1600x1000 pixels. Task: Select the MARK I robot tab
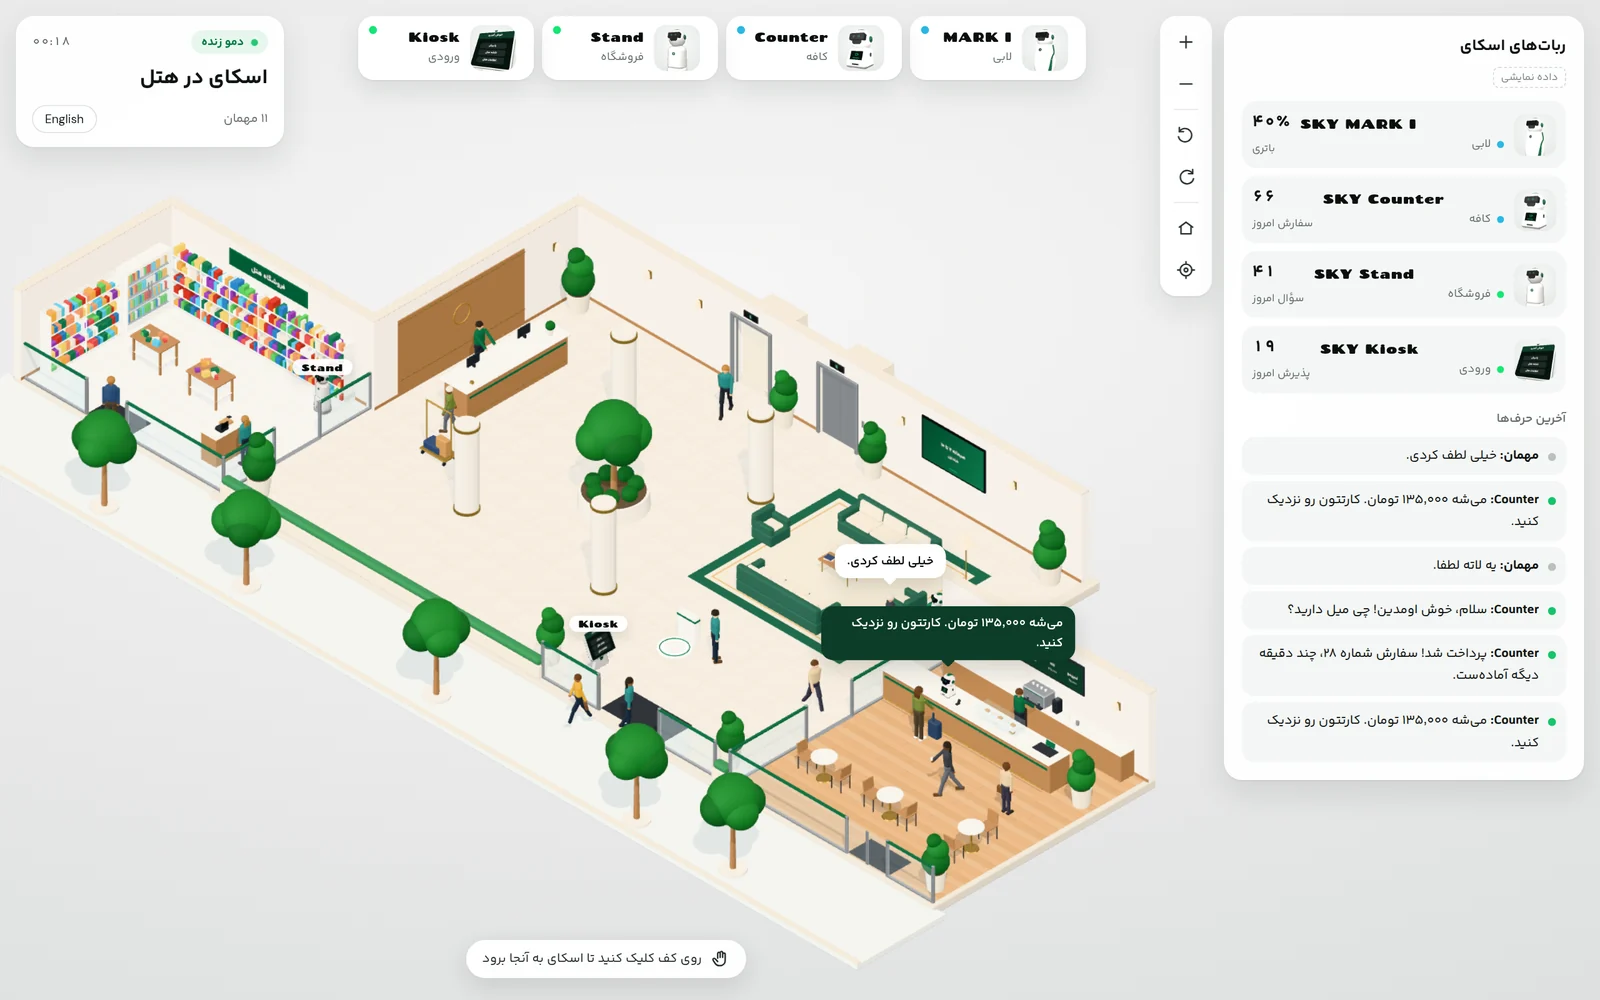point(998,48)
